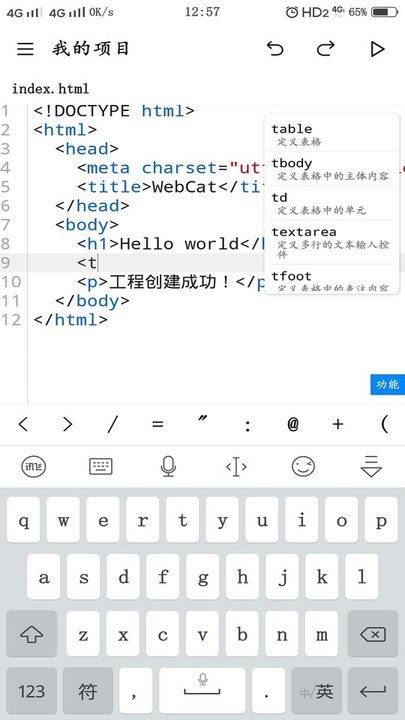Image resolution: width=405 pixels, height=720 pixels.
Task: Click the closing '</html>' tag on line 12
Action: (70, 320)
